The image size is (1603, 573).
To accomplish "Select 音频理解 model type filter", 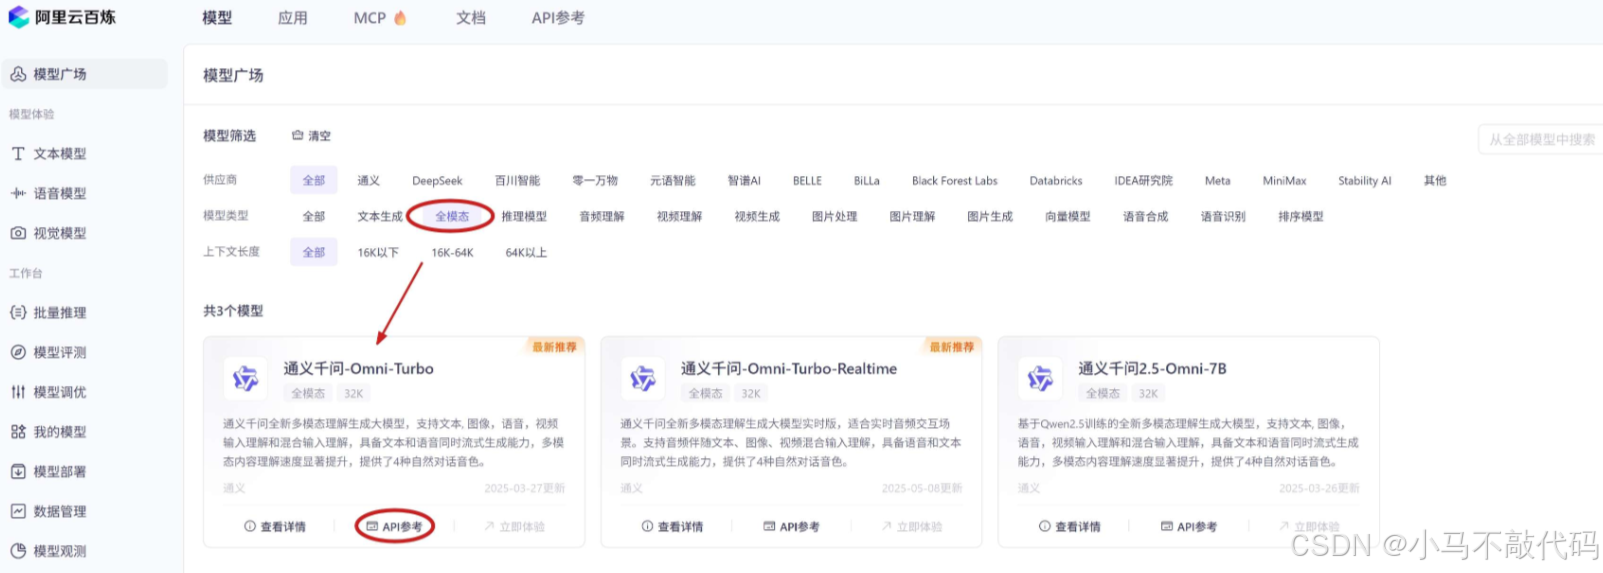I will click(602, 216).
